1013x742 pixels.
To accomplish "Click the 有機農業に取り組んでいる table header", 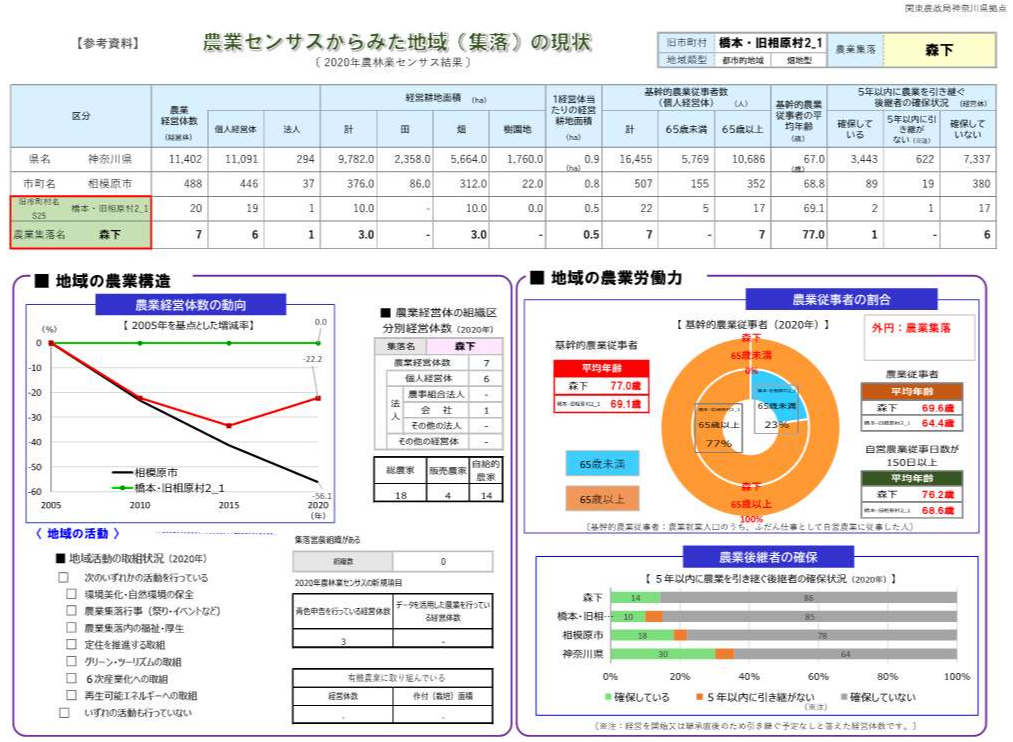I will coord(393,678).
